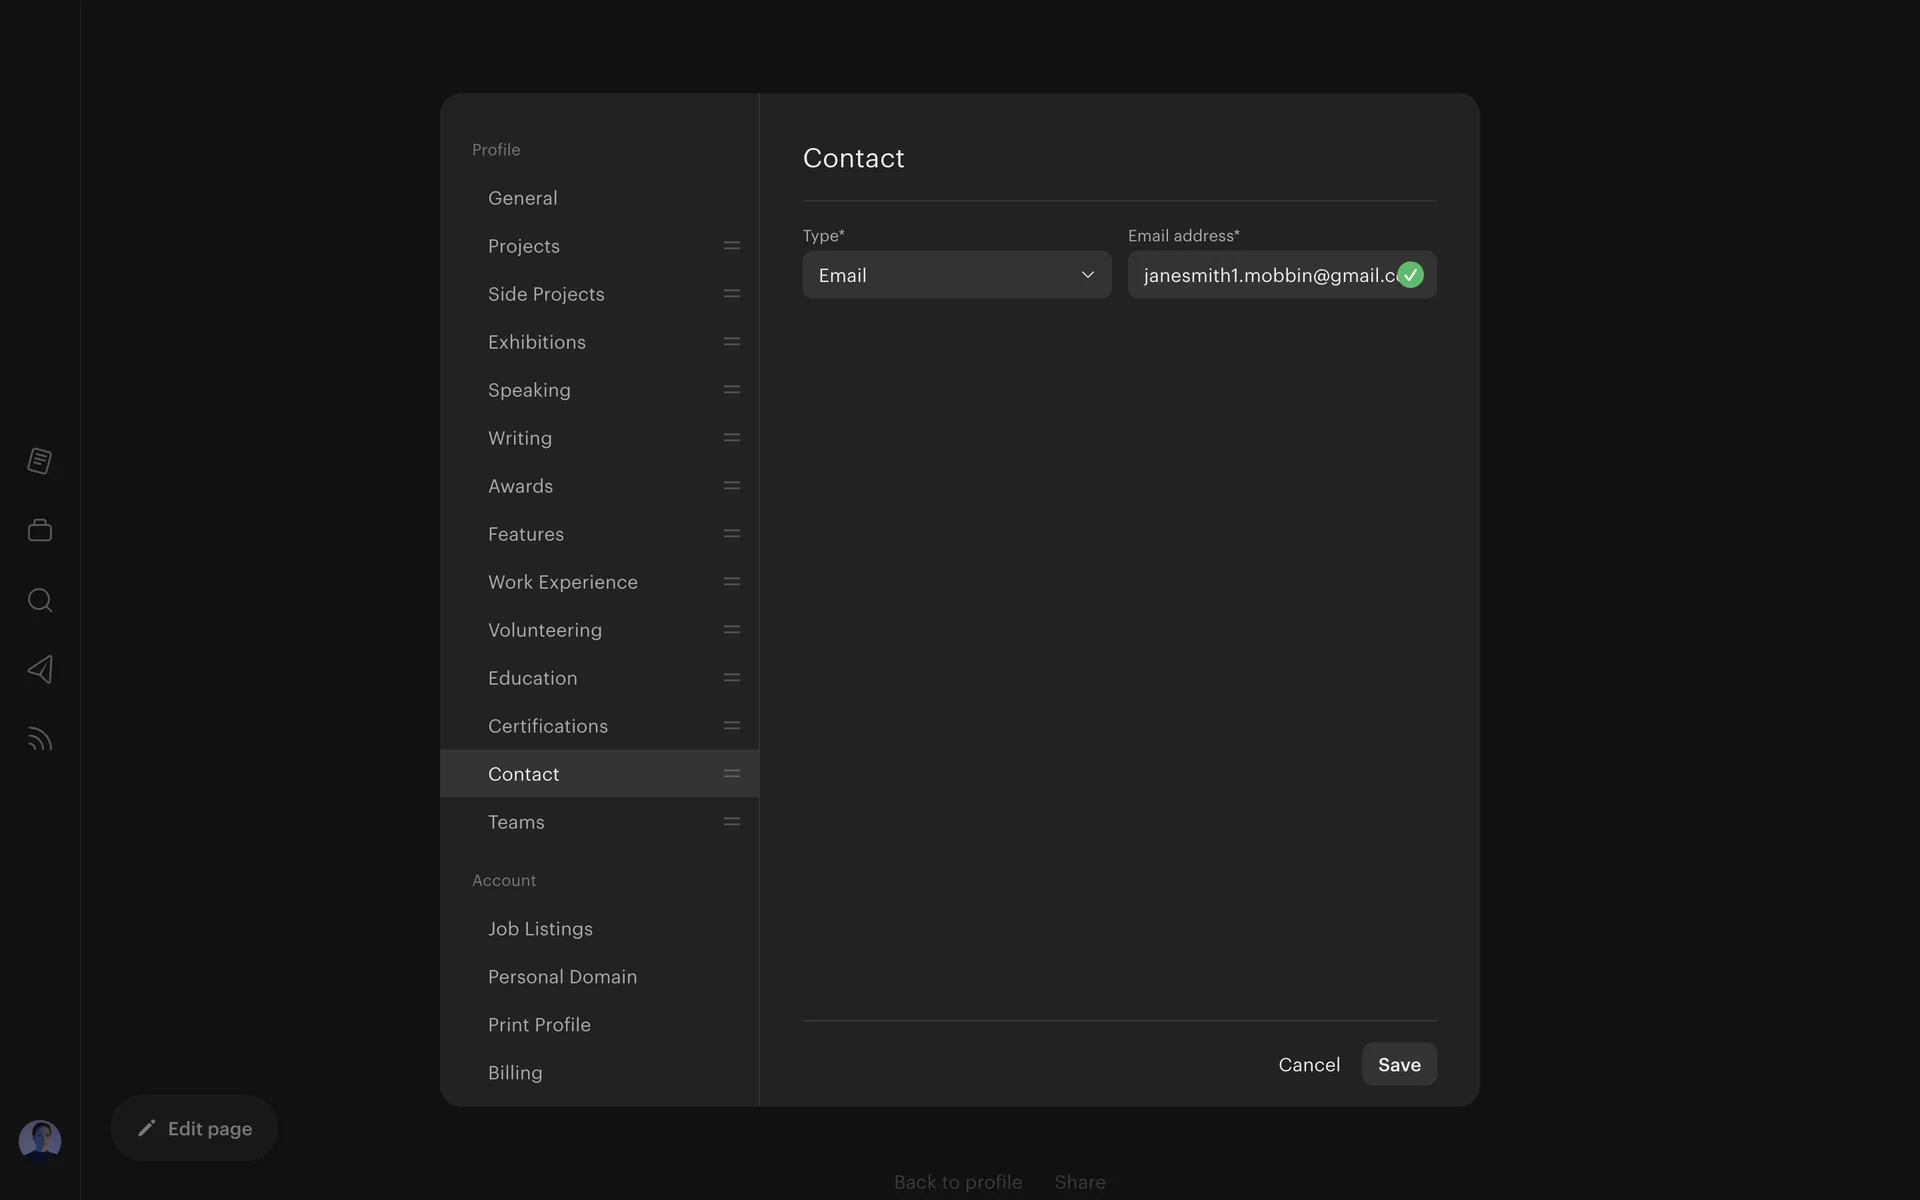Open the Work Experience section

tap(563, 582)
